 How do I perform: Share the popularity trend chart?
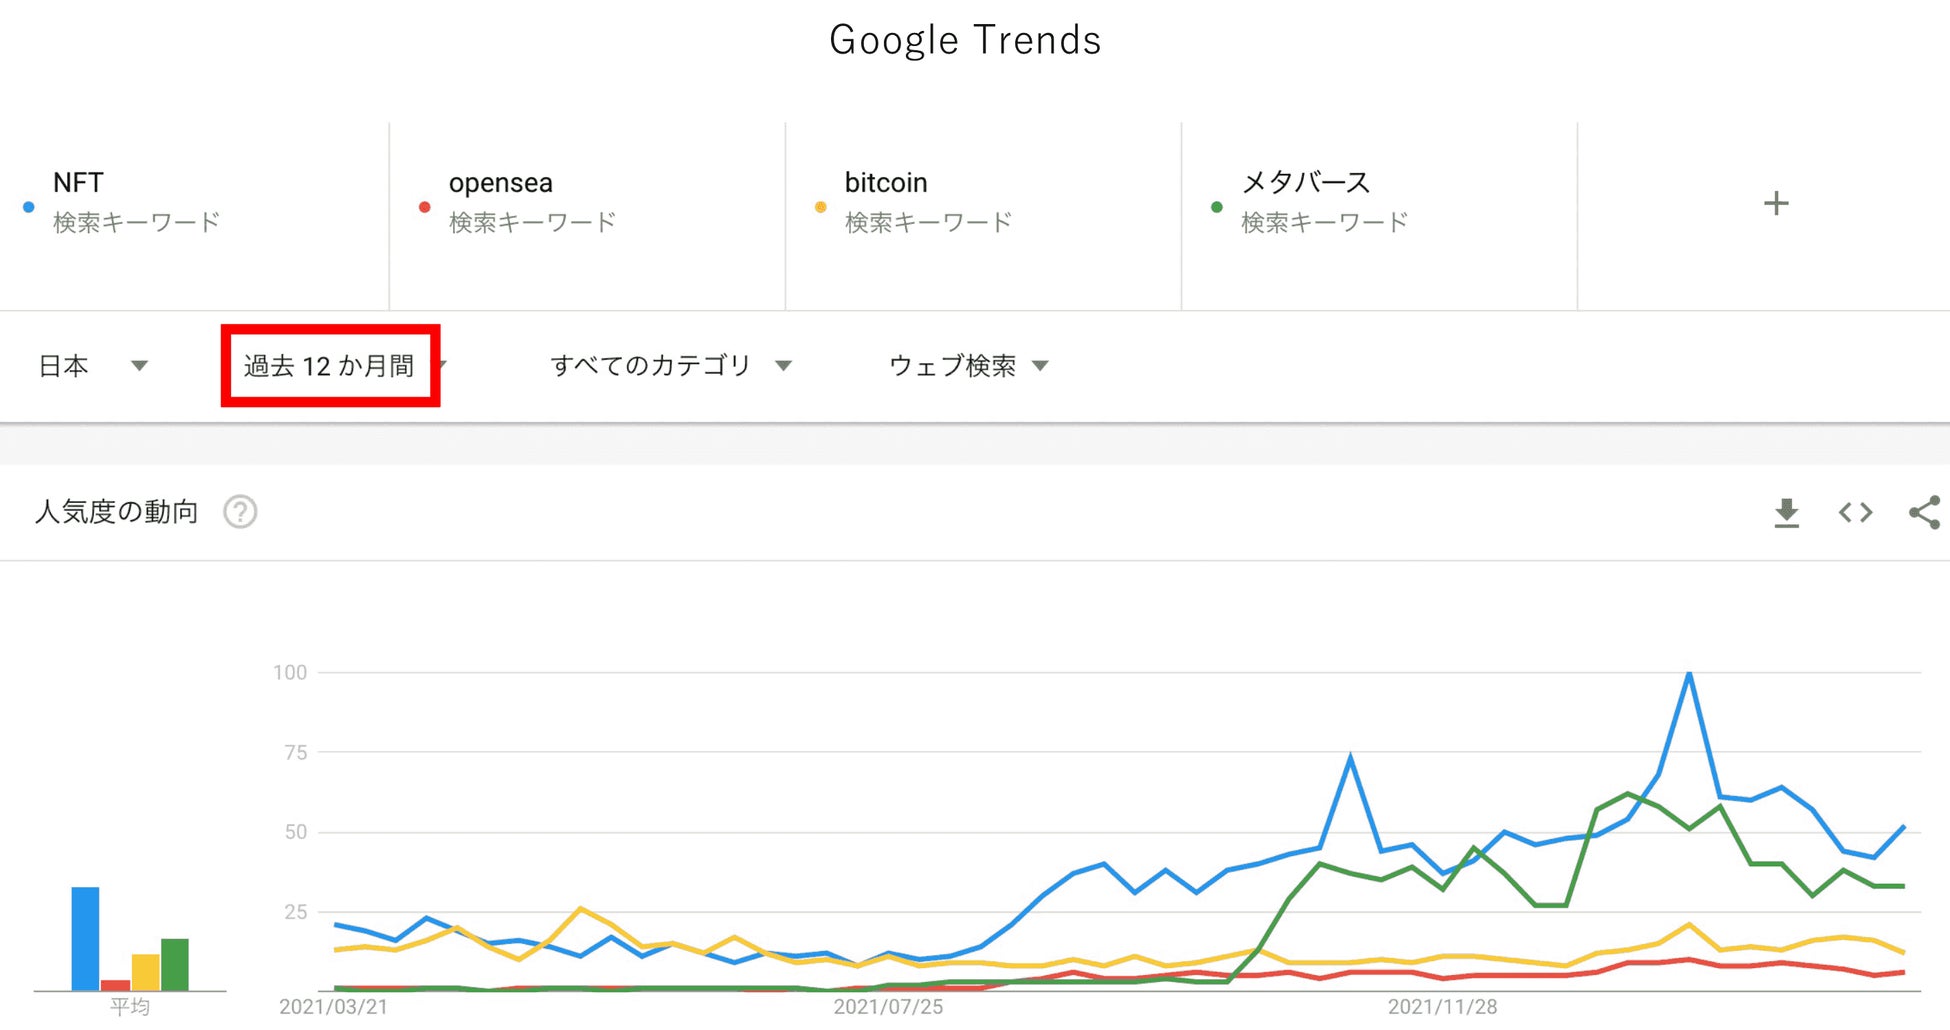point(1924,513)
